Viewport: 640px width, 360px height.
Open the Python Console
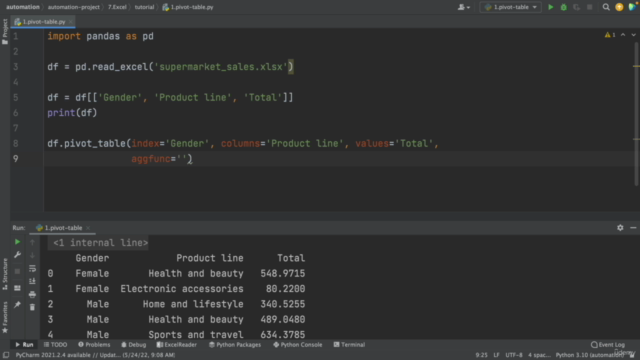(x=298, y=345)
